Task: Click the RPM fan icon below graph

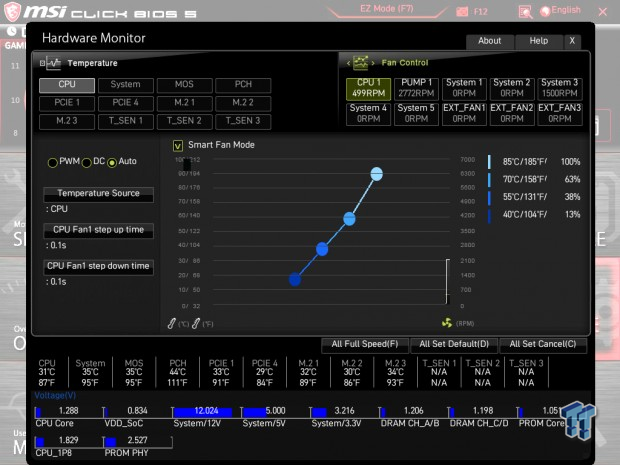Action: pos(447,323)
